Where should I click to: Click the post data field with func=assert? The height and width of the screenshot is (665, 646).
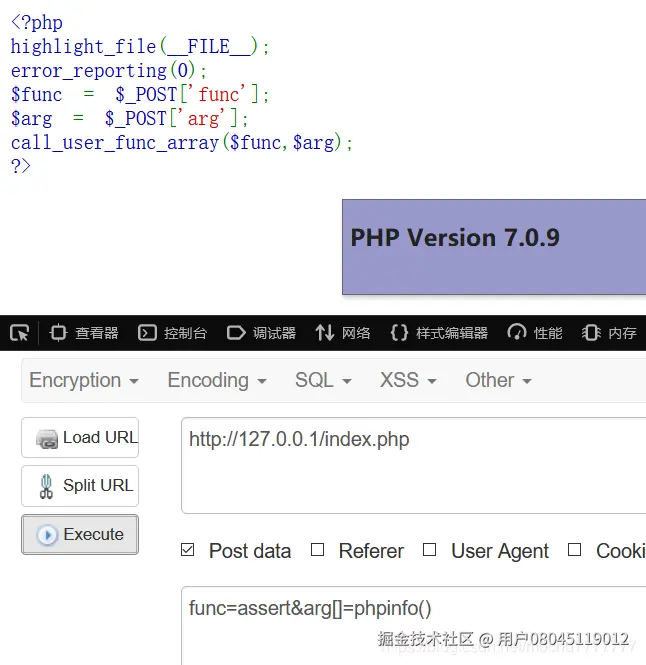[414, 626]
